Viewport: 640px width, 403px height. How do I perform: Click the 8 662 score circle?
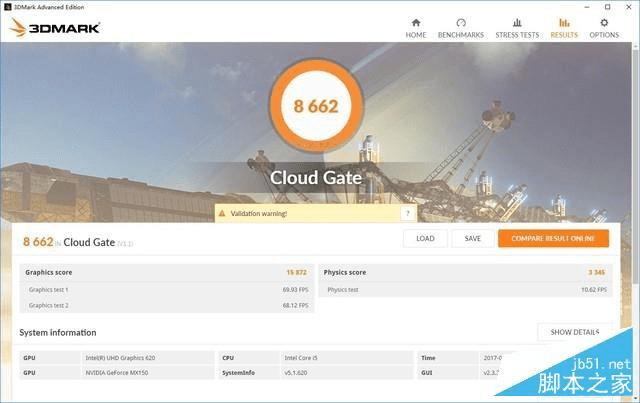[x=316, y=106]
